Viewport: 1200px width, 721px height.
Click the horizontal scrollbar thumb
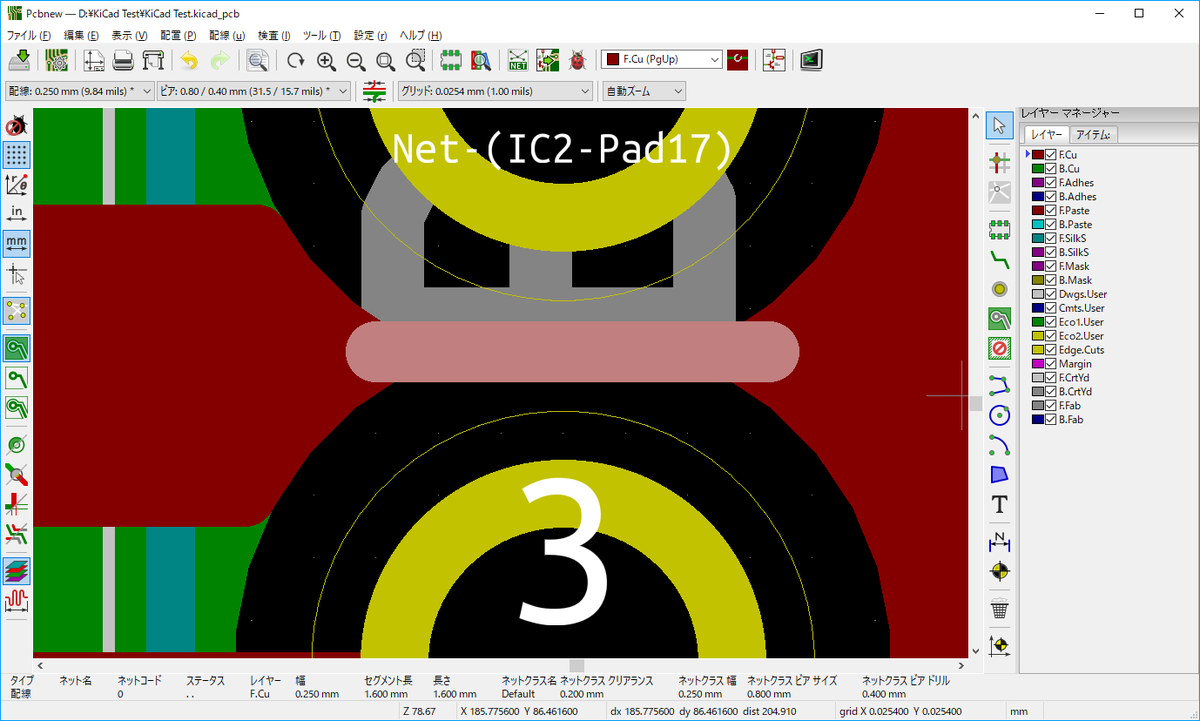[x=576, y=665]
